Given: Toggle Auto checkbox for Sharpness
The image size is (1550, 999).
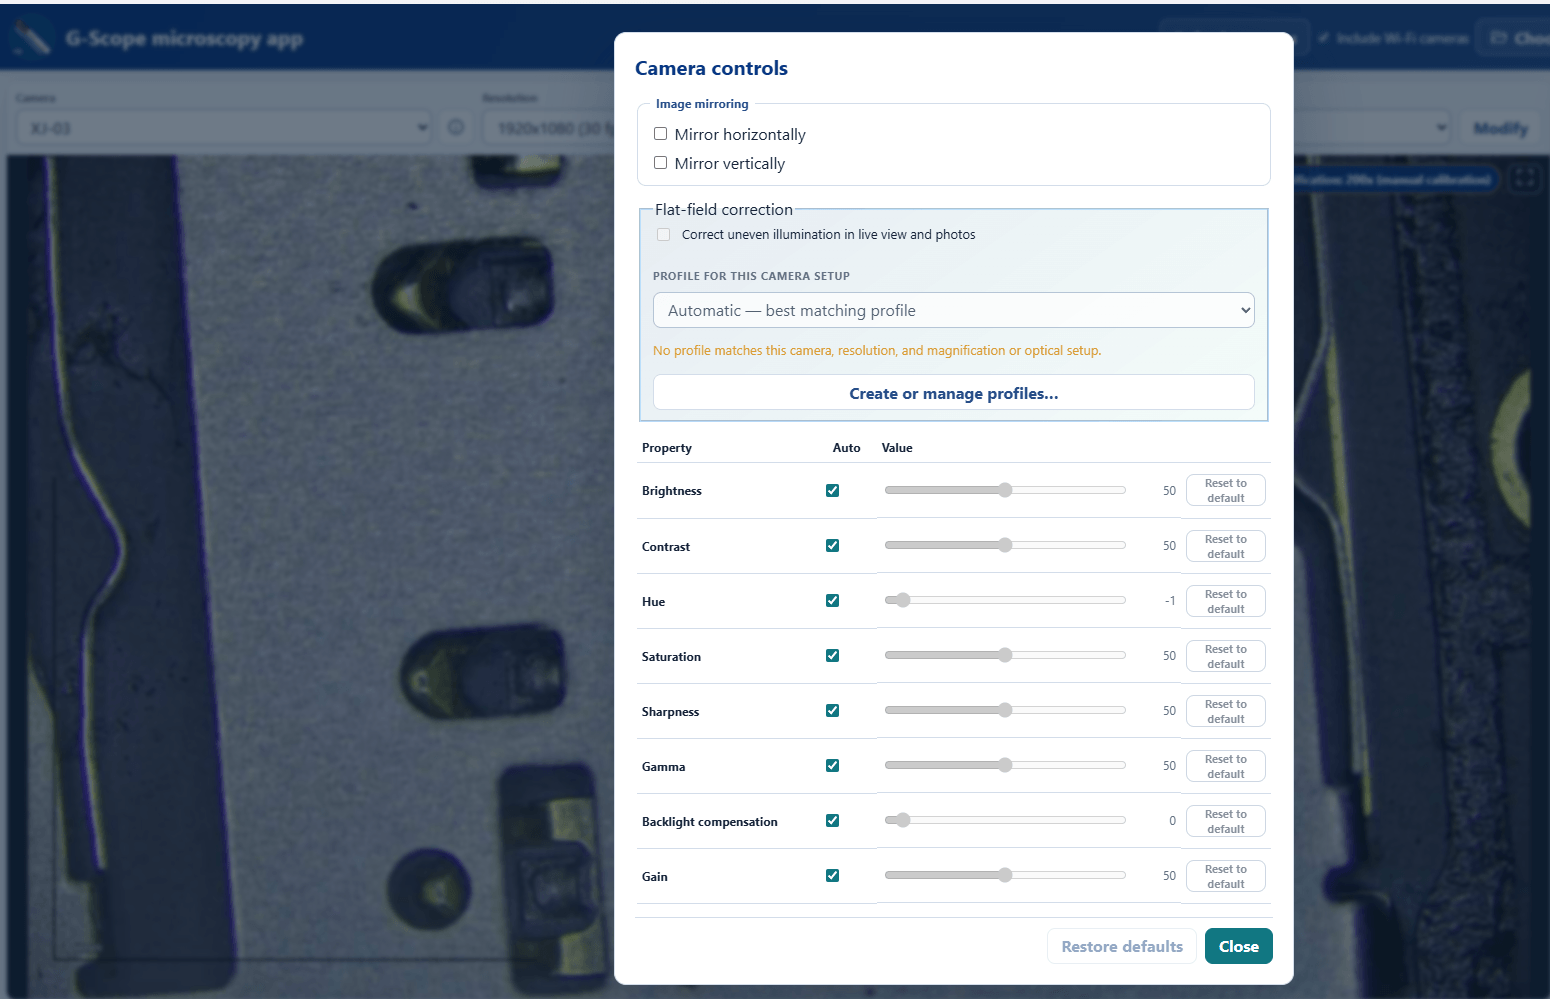Looking at the screenshot, I should pos(832,711).
